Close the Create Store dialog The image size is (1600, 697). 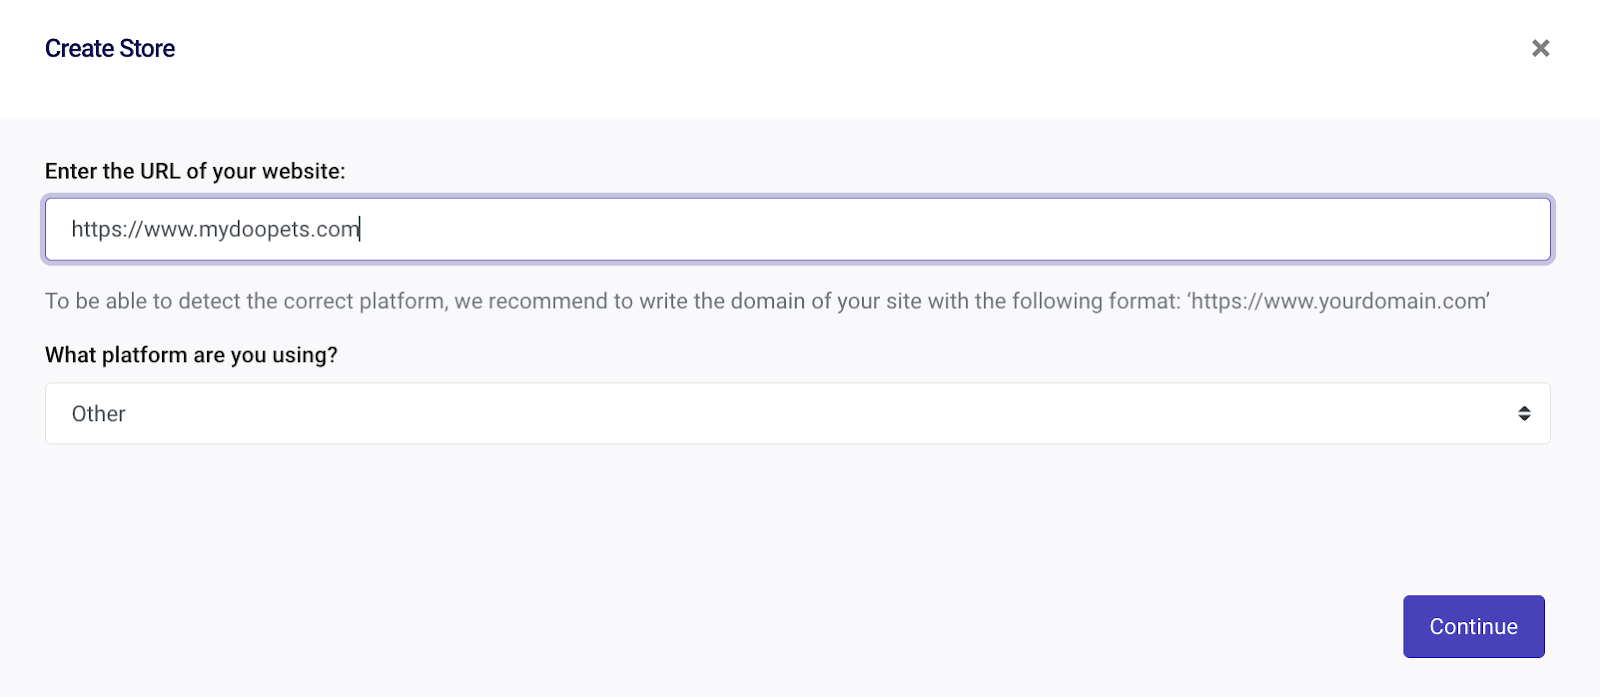click(x=1540, y=48)
